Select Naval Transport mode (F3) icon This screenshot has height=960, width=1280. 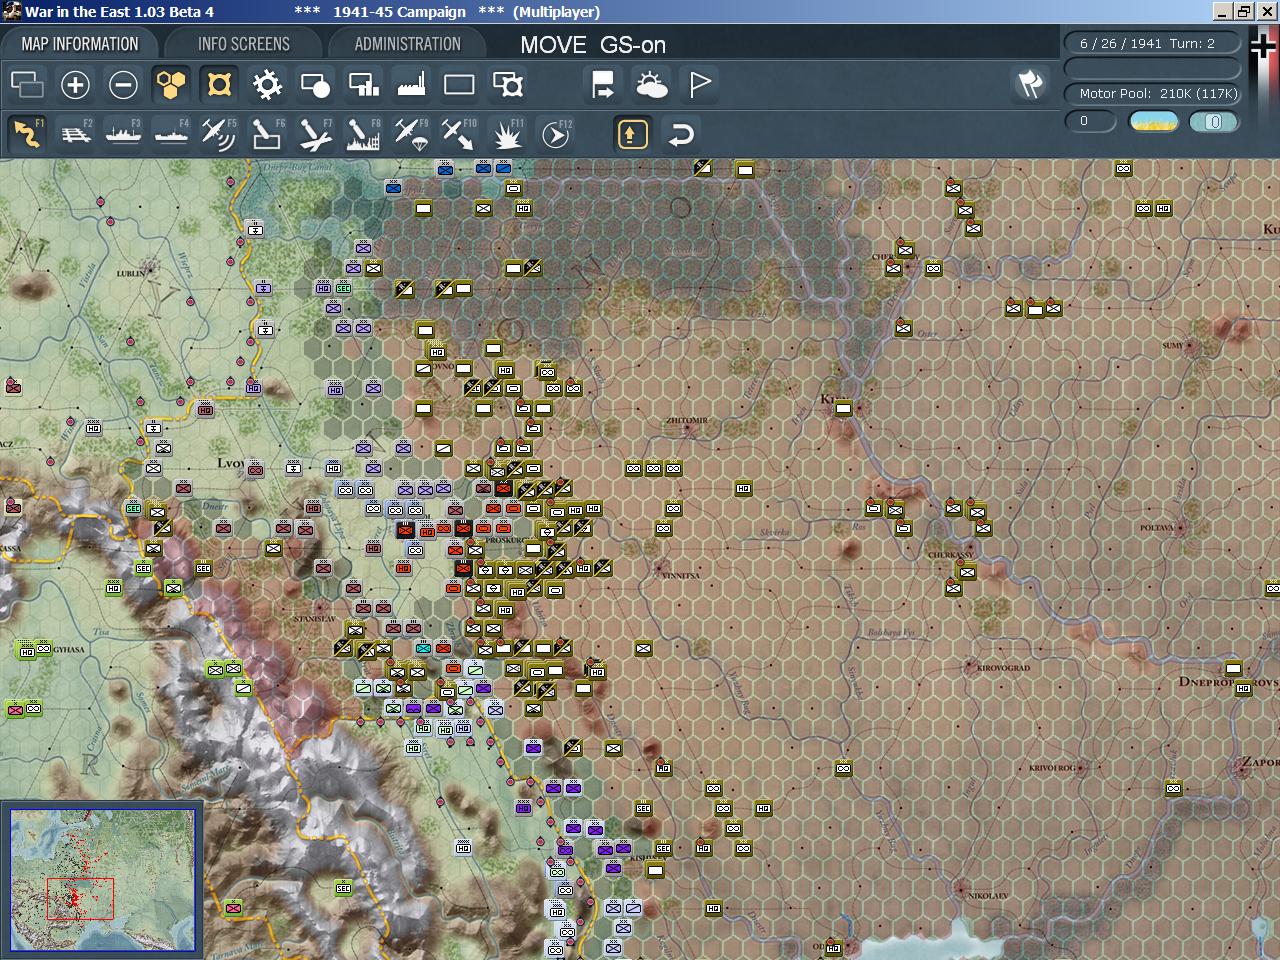[x=123, y=133]
